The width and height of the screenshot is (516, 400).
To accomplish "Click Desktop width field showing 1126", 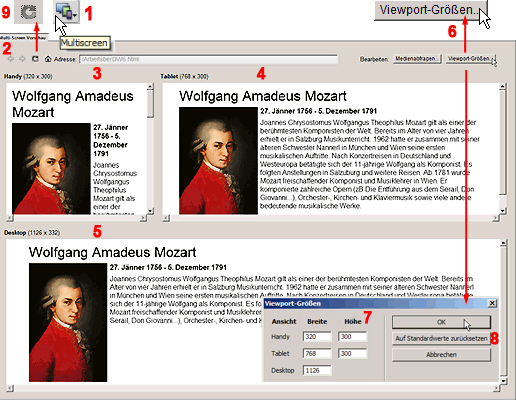I will [x=317, y=370].
